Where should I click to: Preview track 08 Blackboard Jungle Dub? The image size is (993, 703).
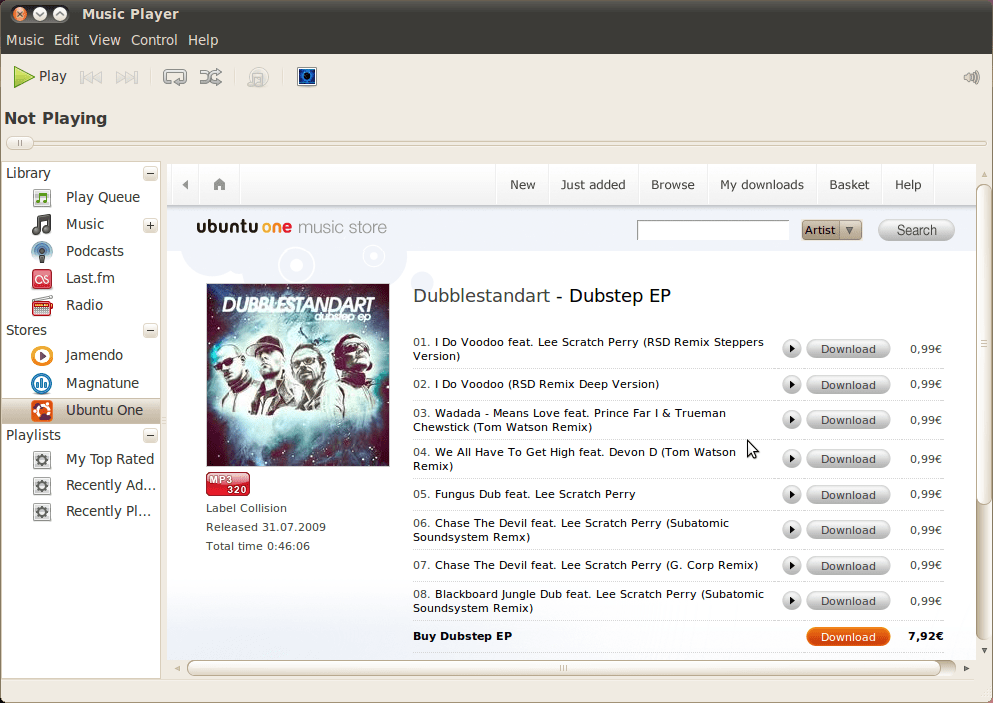(x=791, y=601)
